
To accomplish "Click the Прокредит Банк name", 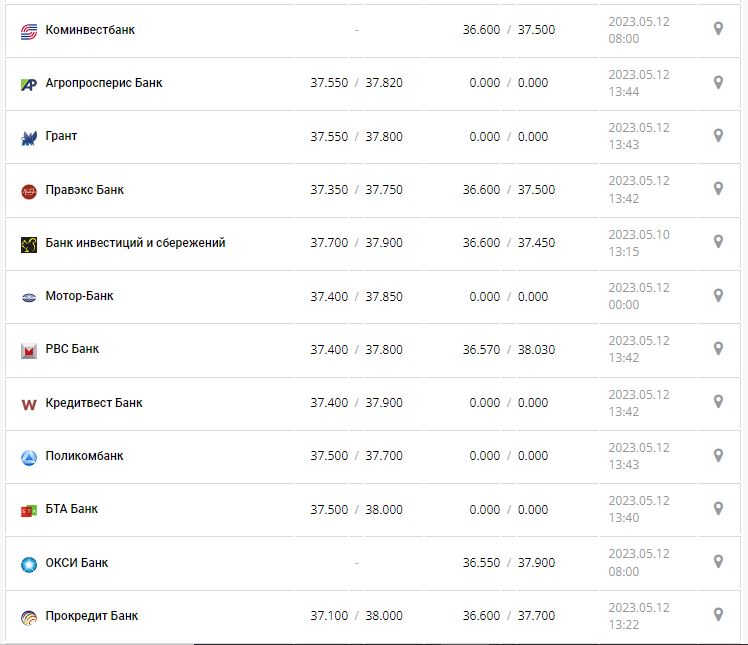I will [x=92, y=616].
